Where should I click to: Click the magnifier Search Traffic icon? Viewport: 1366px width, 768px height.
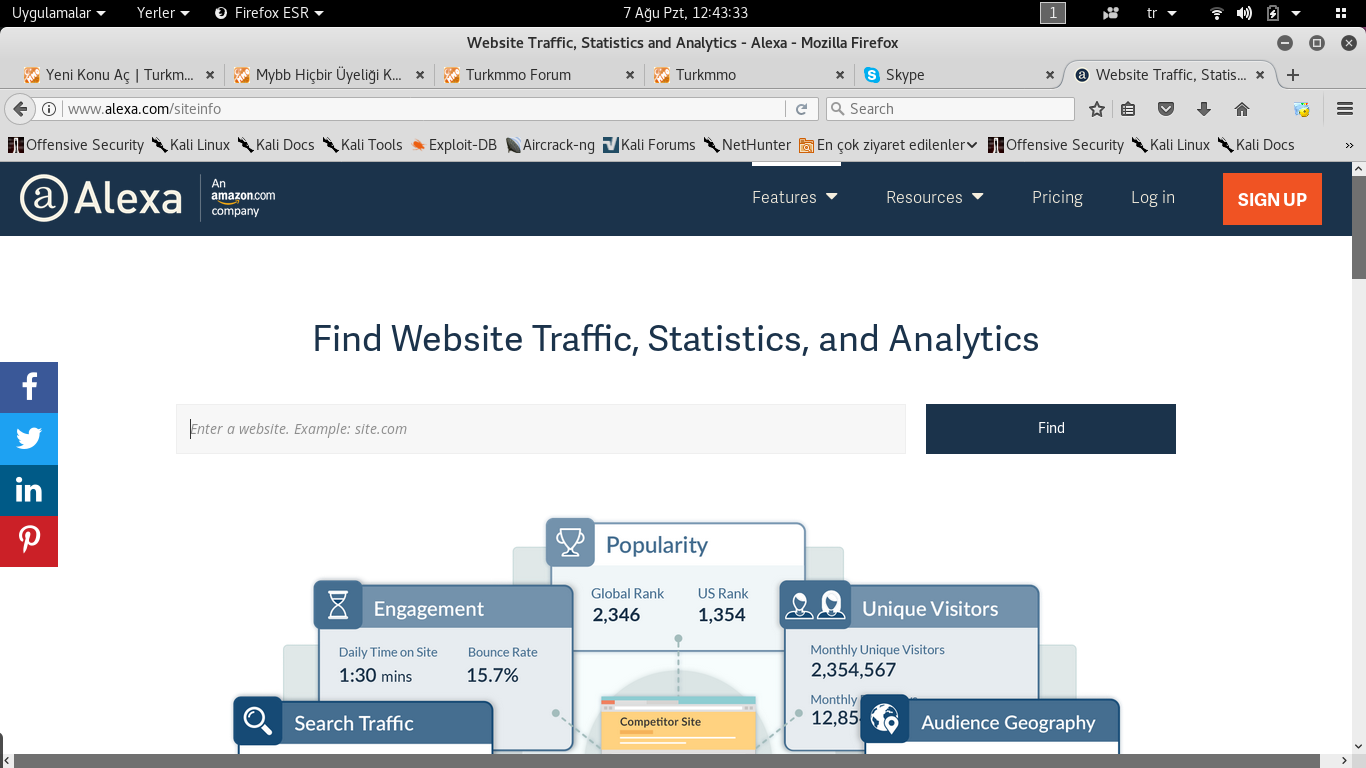click(258, 721)
